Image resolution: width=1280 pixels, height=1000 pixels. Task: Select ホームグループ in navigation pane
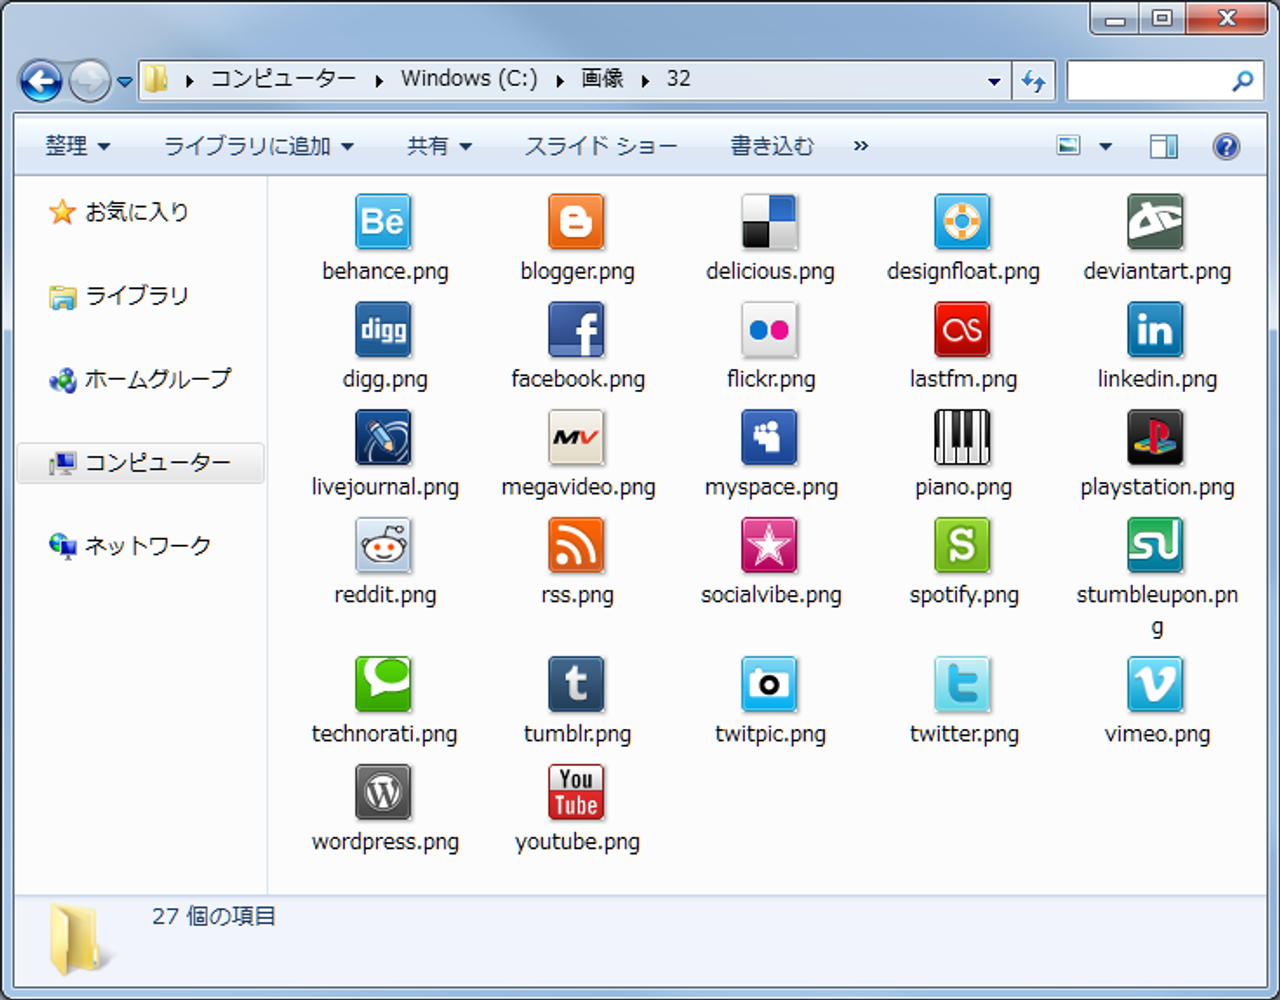click(140, 379)
